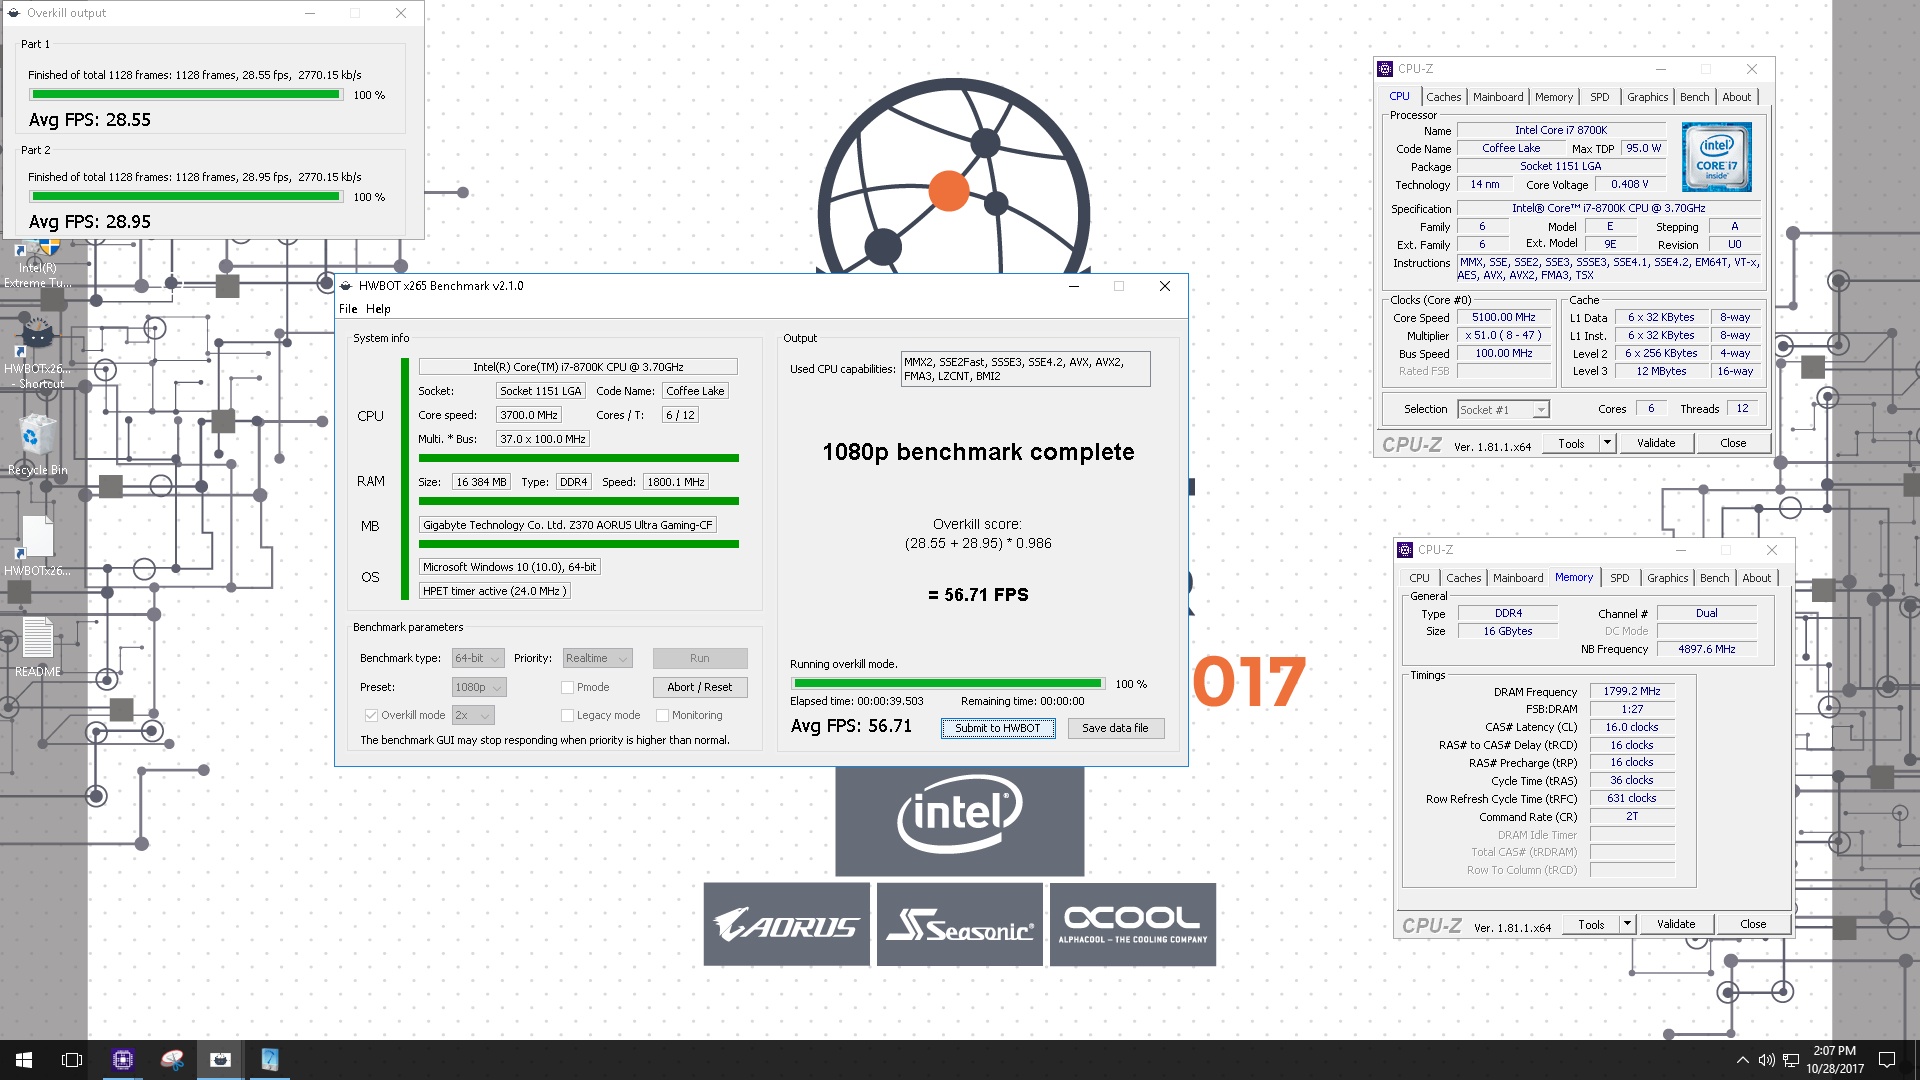Open the Priority Realtime dropdown
The height and width of the screenshot is (1080, 1920).
pyautogui.click(x=597, y=658)
